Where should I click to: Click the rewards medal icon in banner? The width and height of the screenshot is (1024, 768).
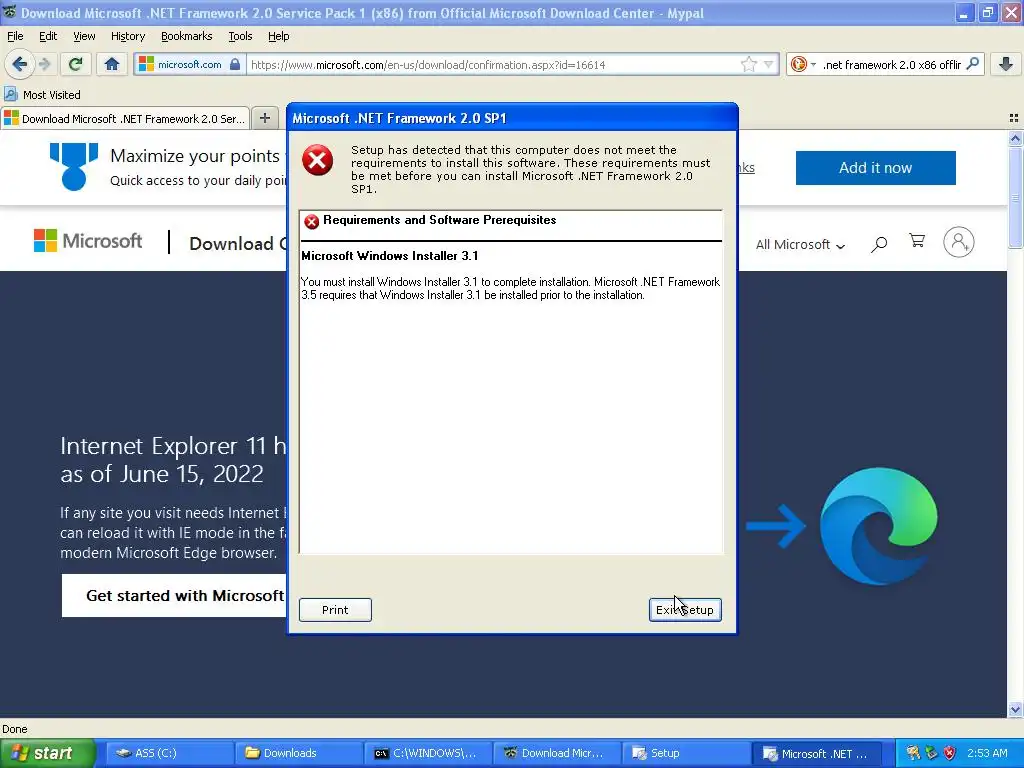click(74, 167)
